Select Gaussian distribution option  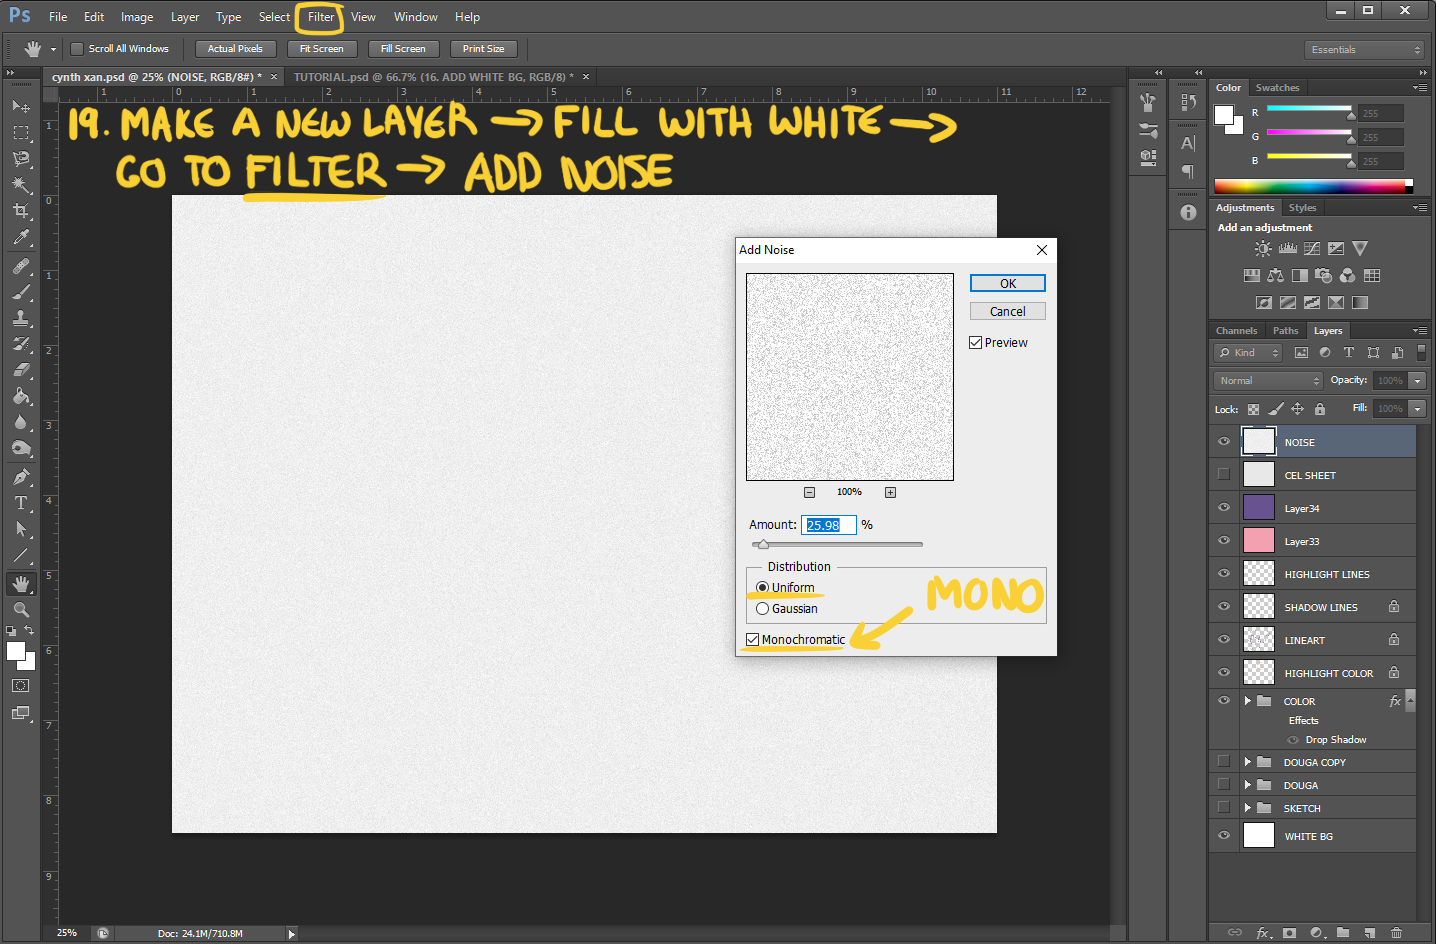pyautogui.click(x=763, y=609)
